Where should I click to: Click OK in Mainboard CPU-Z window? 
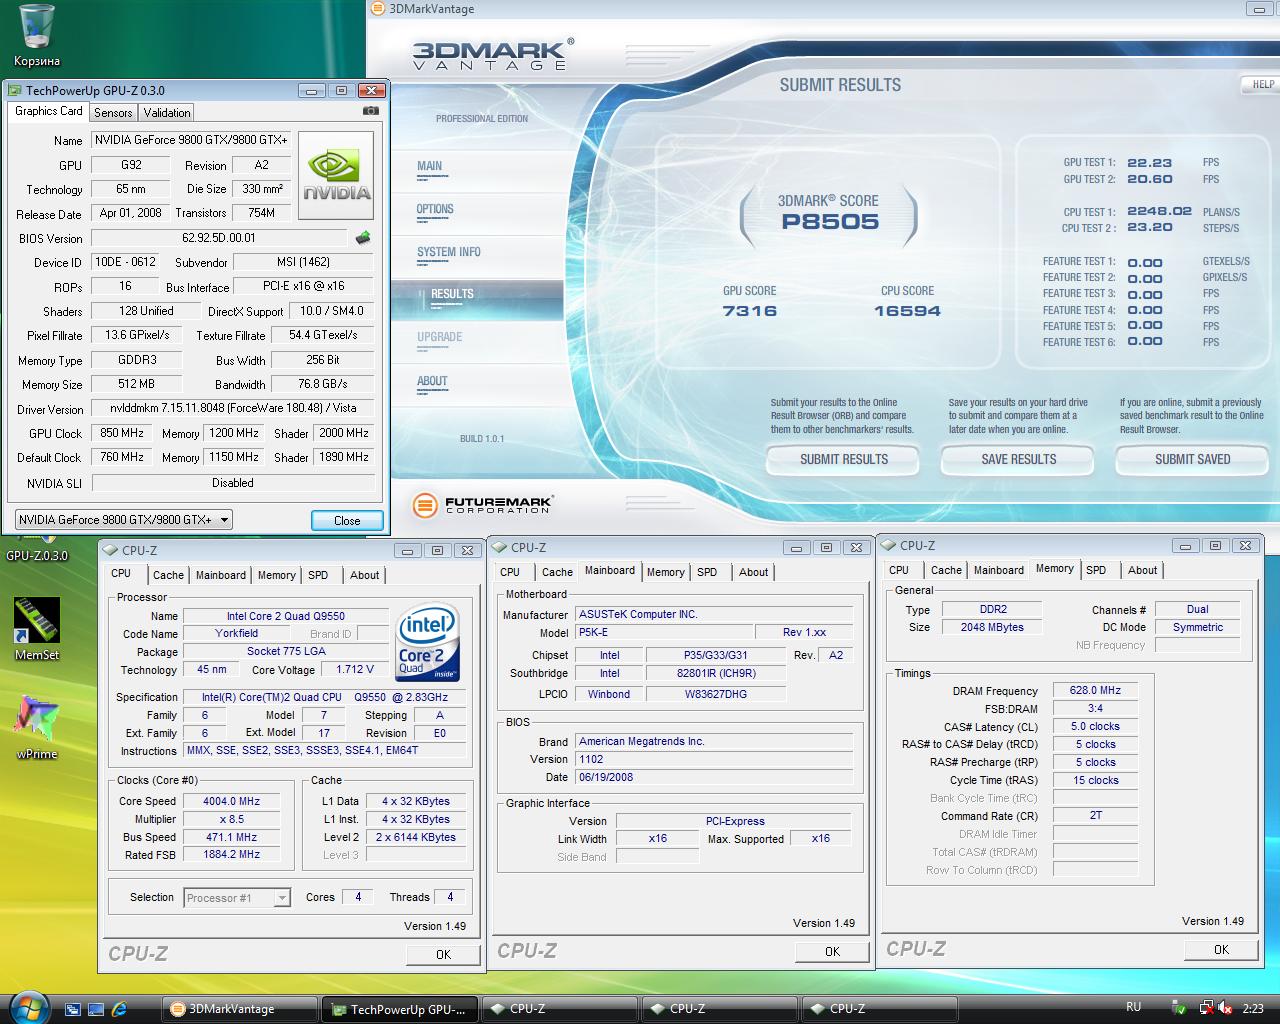click(832, 952)
